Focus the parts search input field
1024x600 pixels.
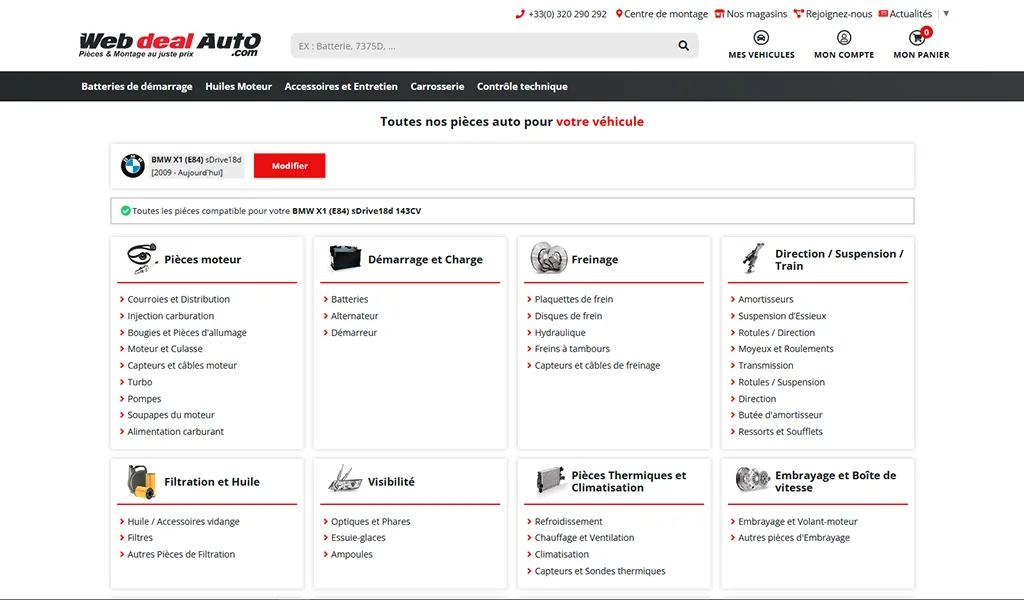pos(480,45)
